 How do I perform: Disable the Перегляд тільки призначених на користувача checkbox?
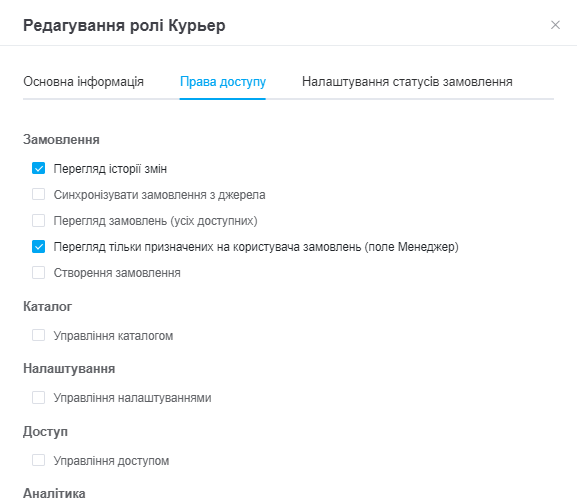pos(39,247)
